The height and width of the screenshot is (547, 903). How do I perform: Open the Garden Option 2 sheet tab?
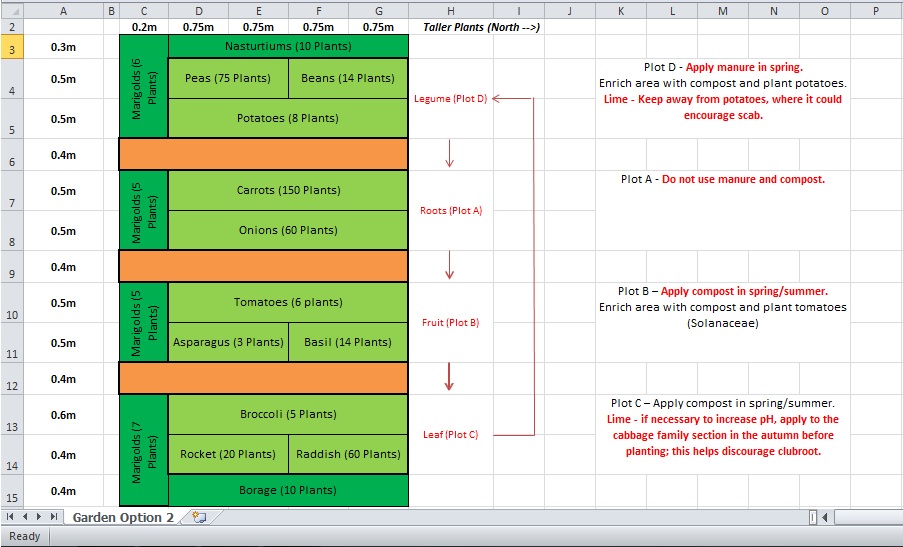pos(123,517)
